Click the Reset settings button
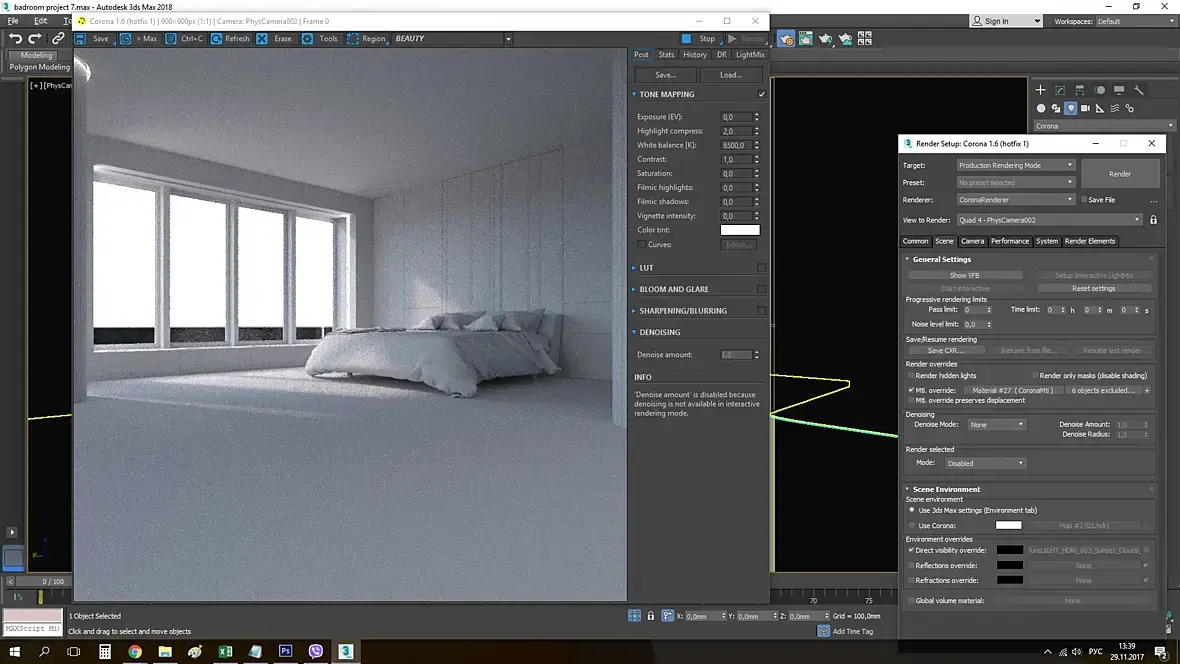 point(1093,288)
